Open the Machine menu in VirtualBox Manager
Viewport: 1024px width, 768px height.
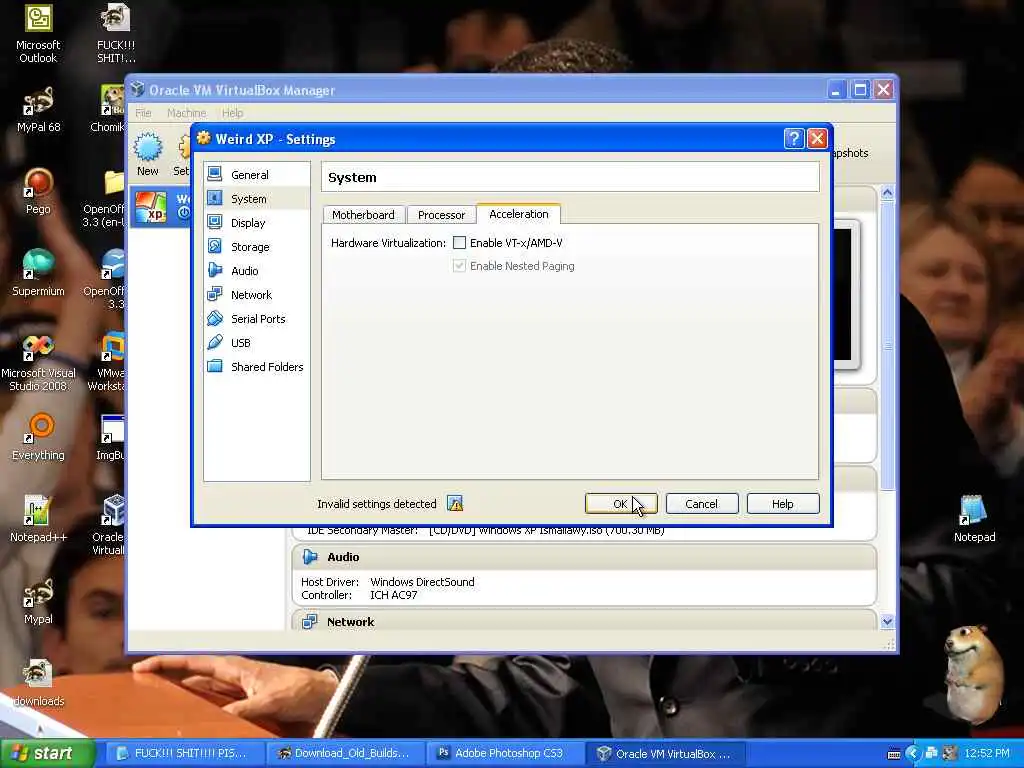click(x=186, y=113)
